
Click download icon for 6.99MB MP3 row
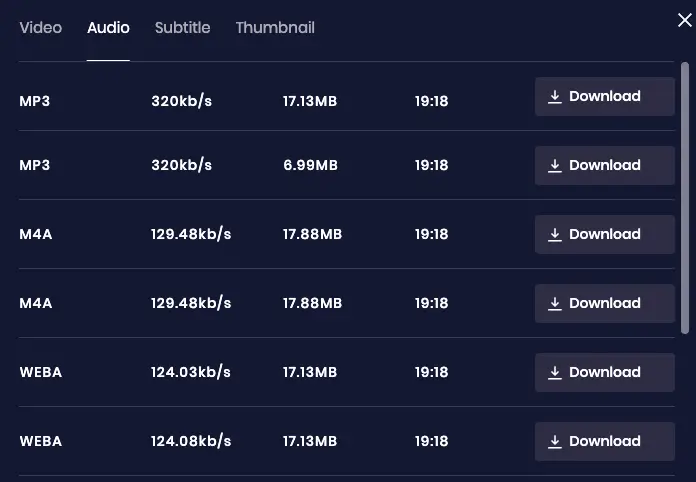pyautogui.click(x=555, y=166)
